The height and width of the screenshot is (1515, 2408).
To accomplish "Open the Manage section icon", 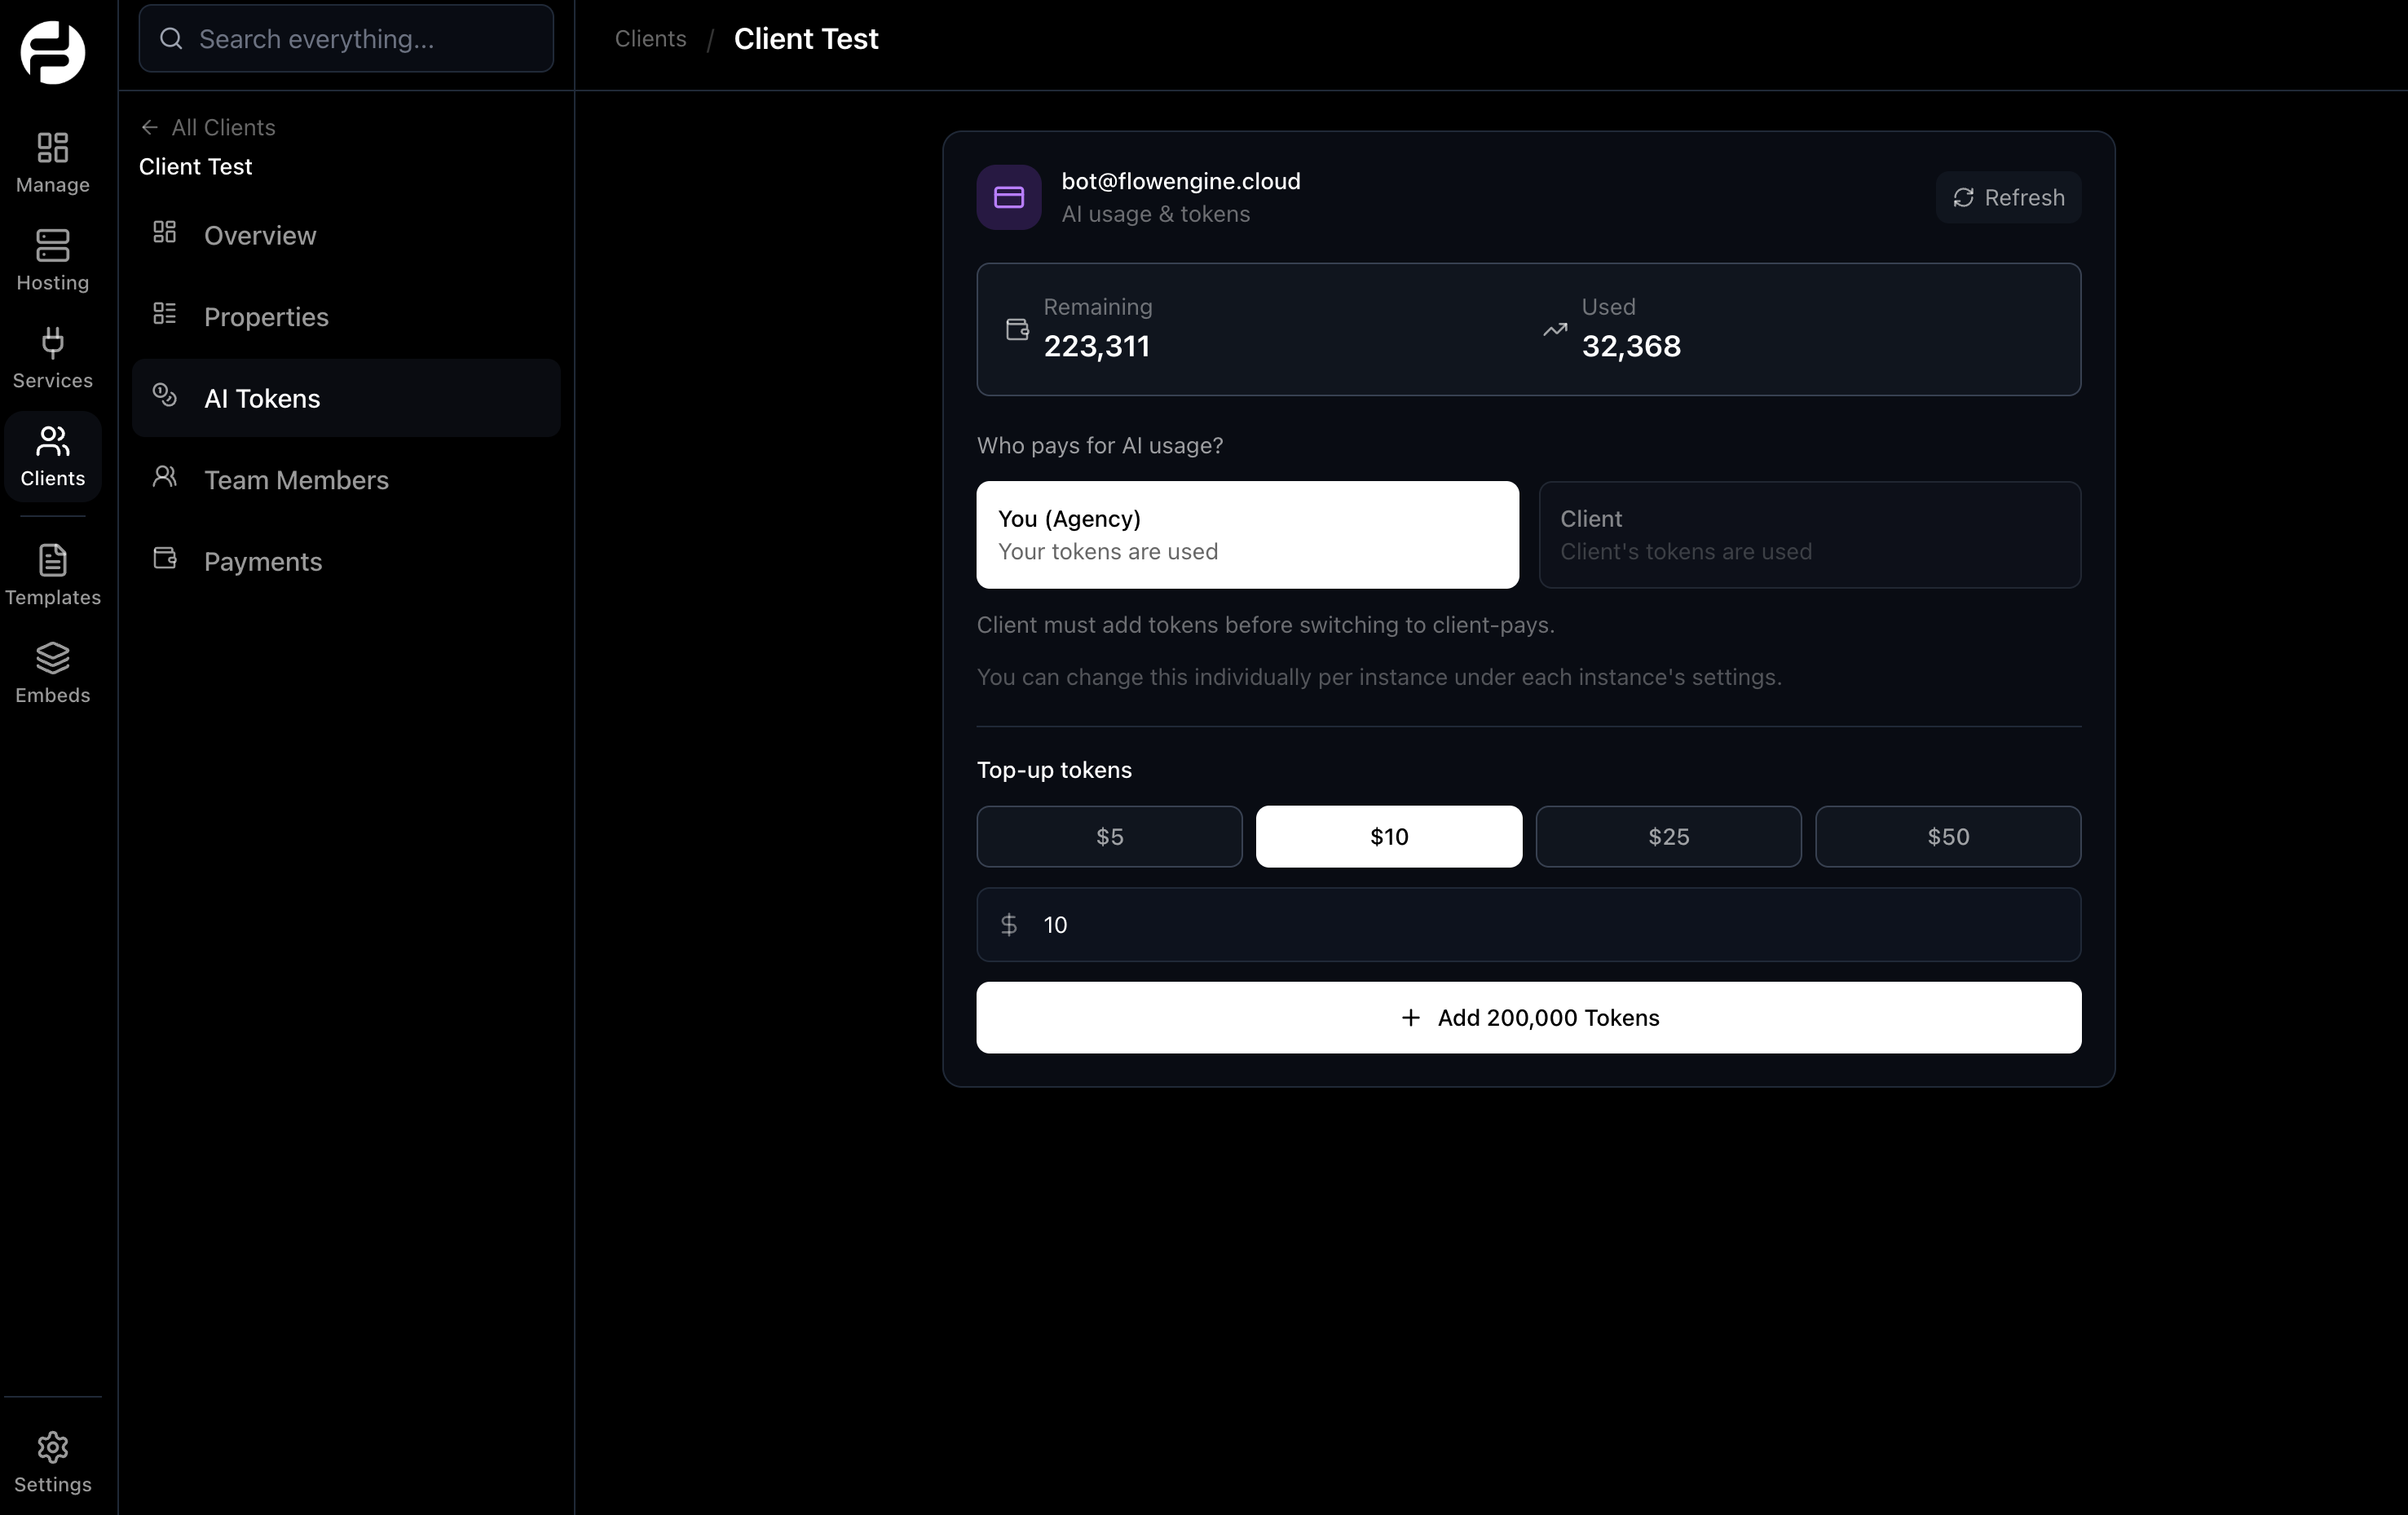I will pos(52,148).
